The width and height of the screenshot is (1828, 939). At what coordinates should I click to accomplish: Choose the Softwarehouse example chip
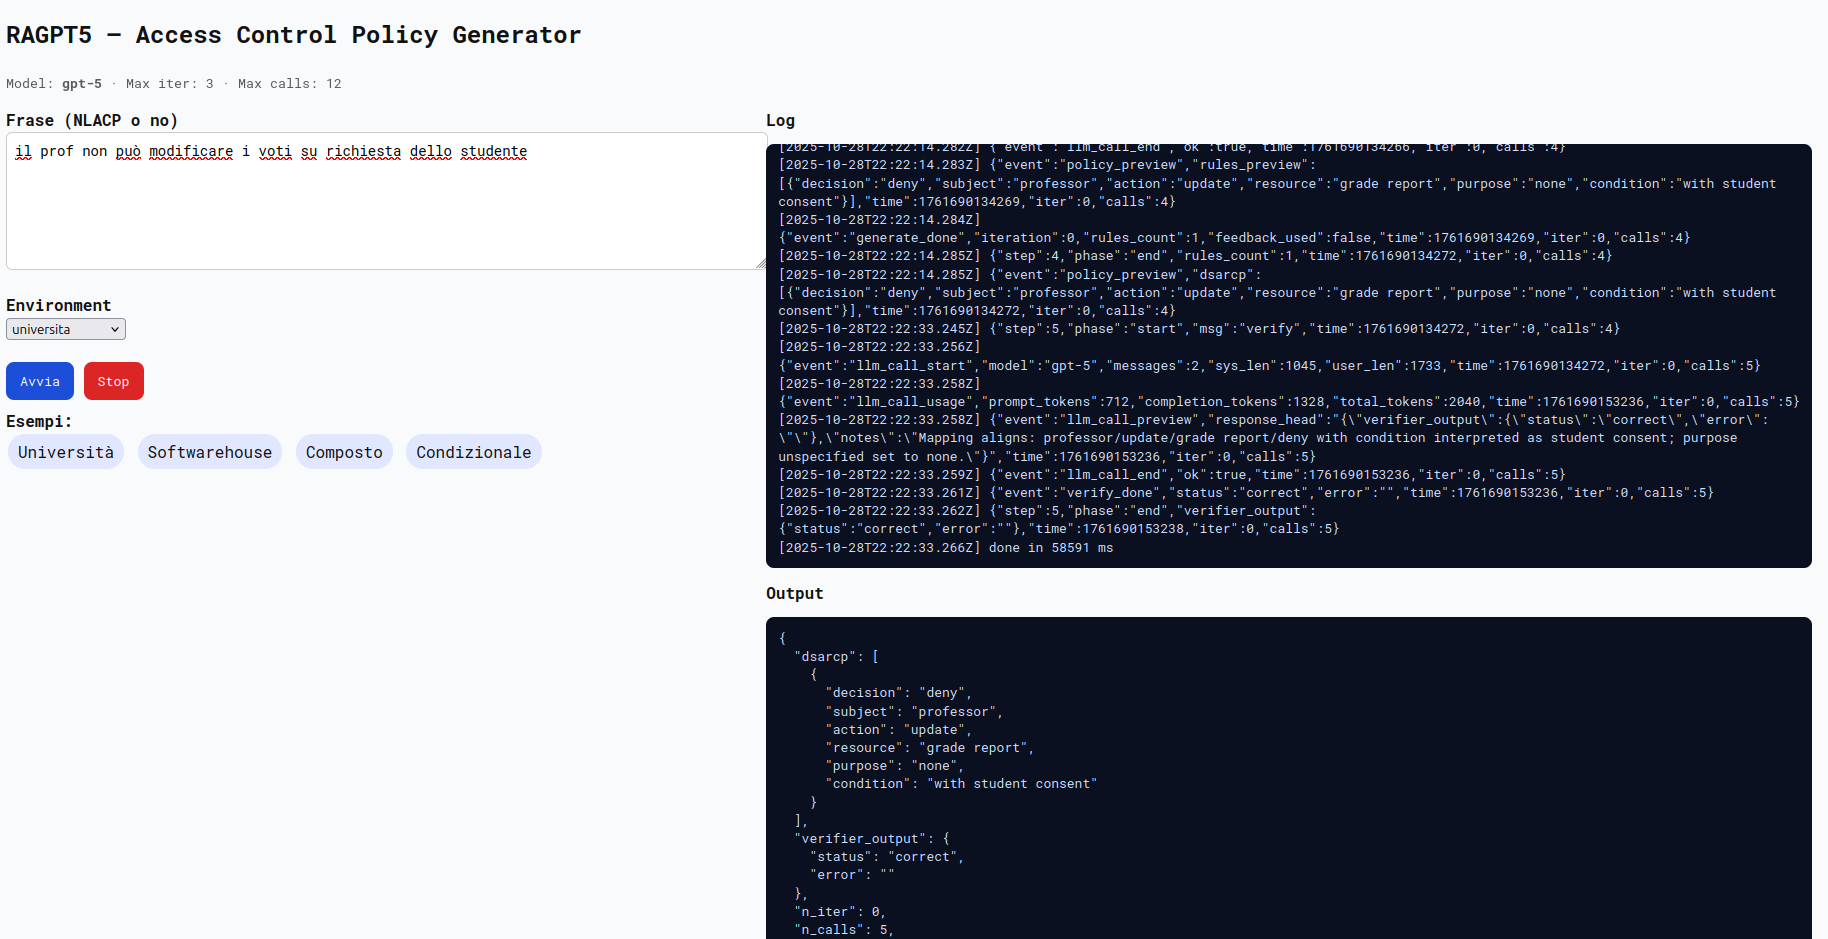pyautogui.click(x=210, y=452)
